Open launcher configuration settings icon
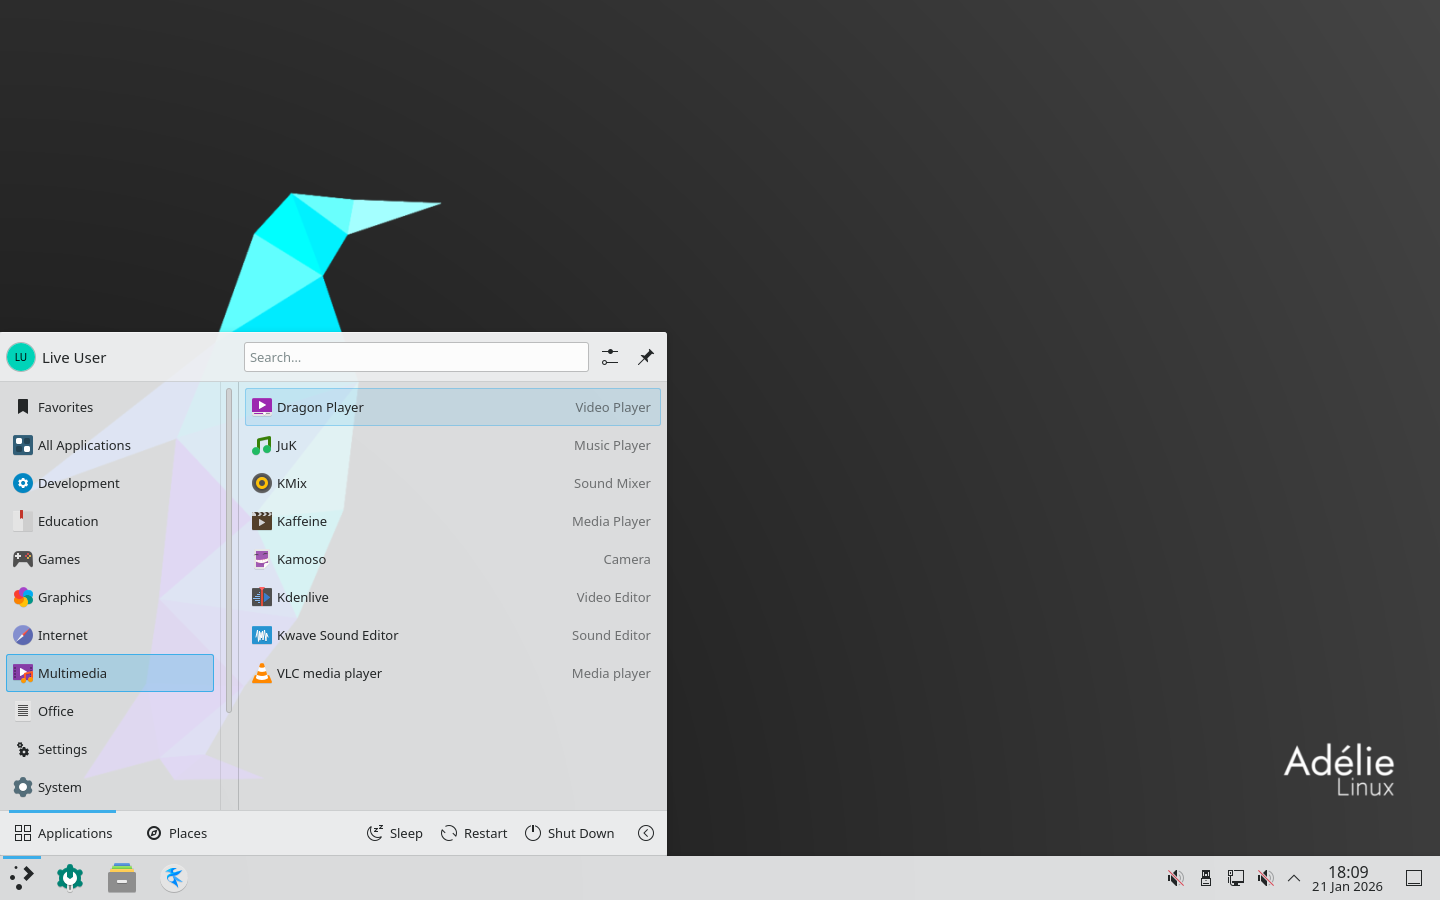Screen dimensions: 1440x900 pos(610,357)
